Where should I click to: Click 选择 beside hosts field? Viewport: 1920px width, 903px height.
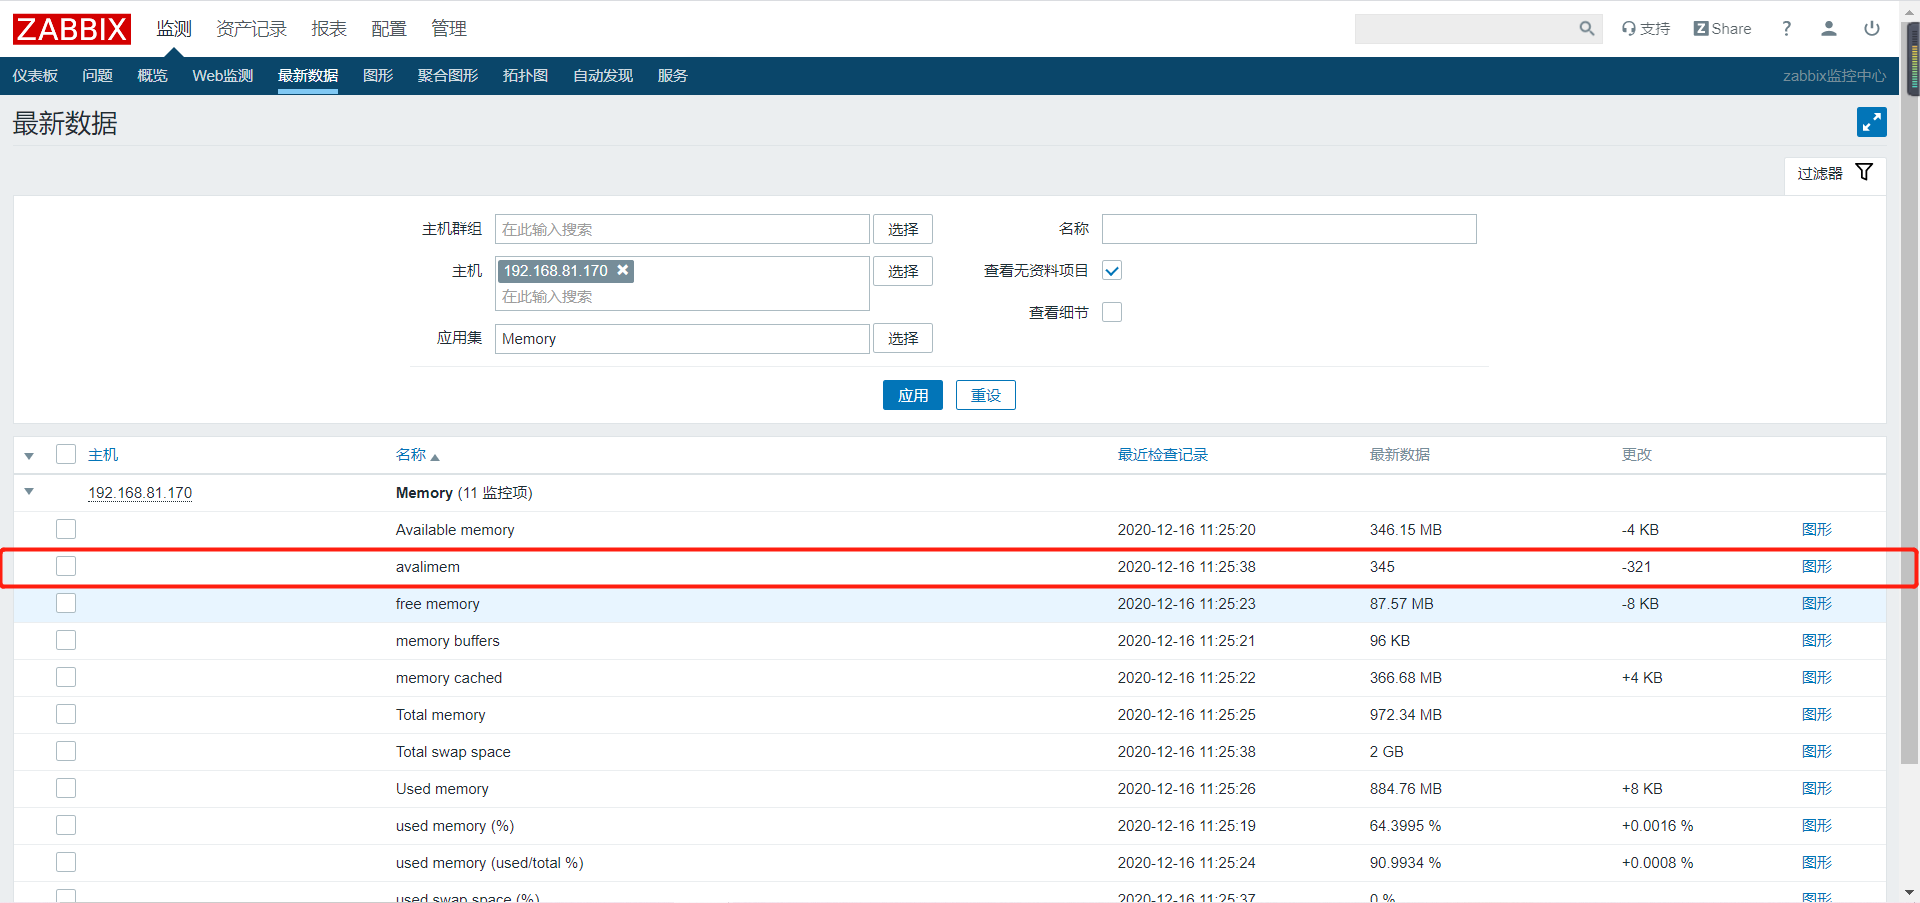coord(903,271)
